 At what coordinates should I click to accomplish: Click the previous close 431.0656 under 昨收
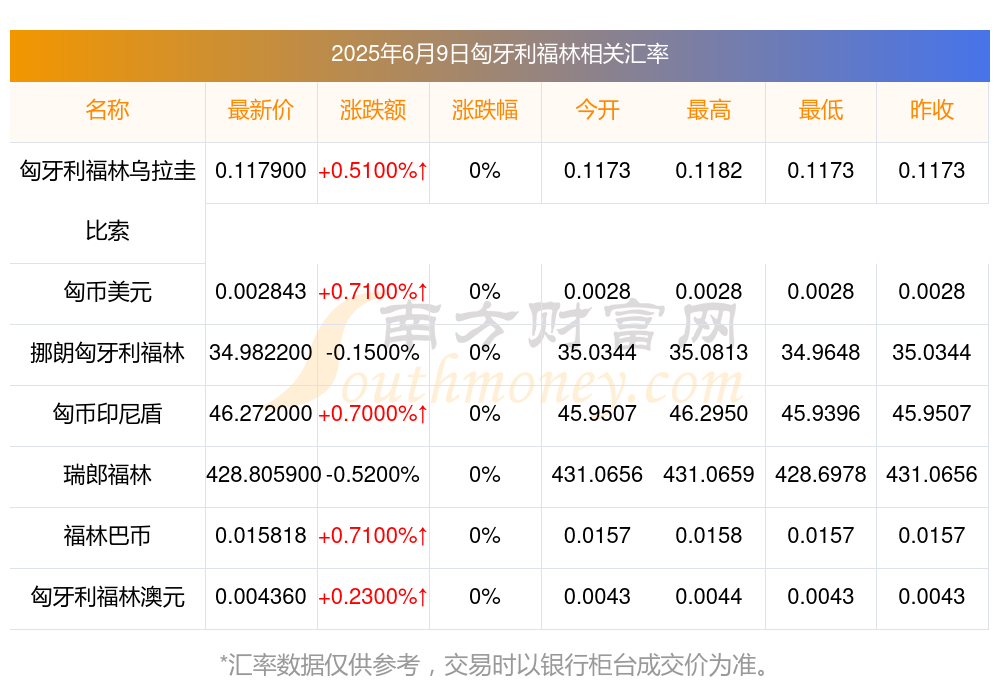[932, 475]
